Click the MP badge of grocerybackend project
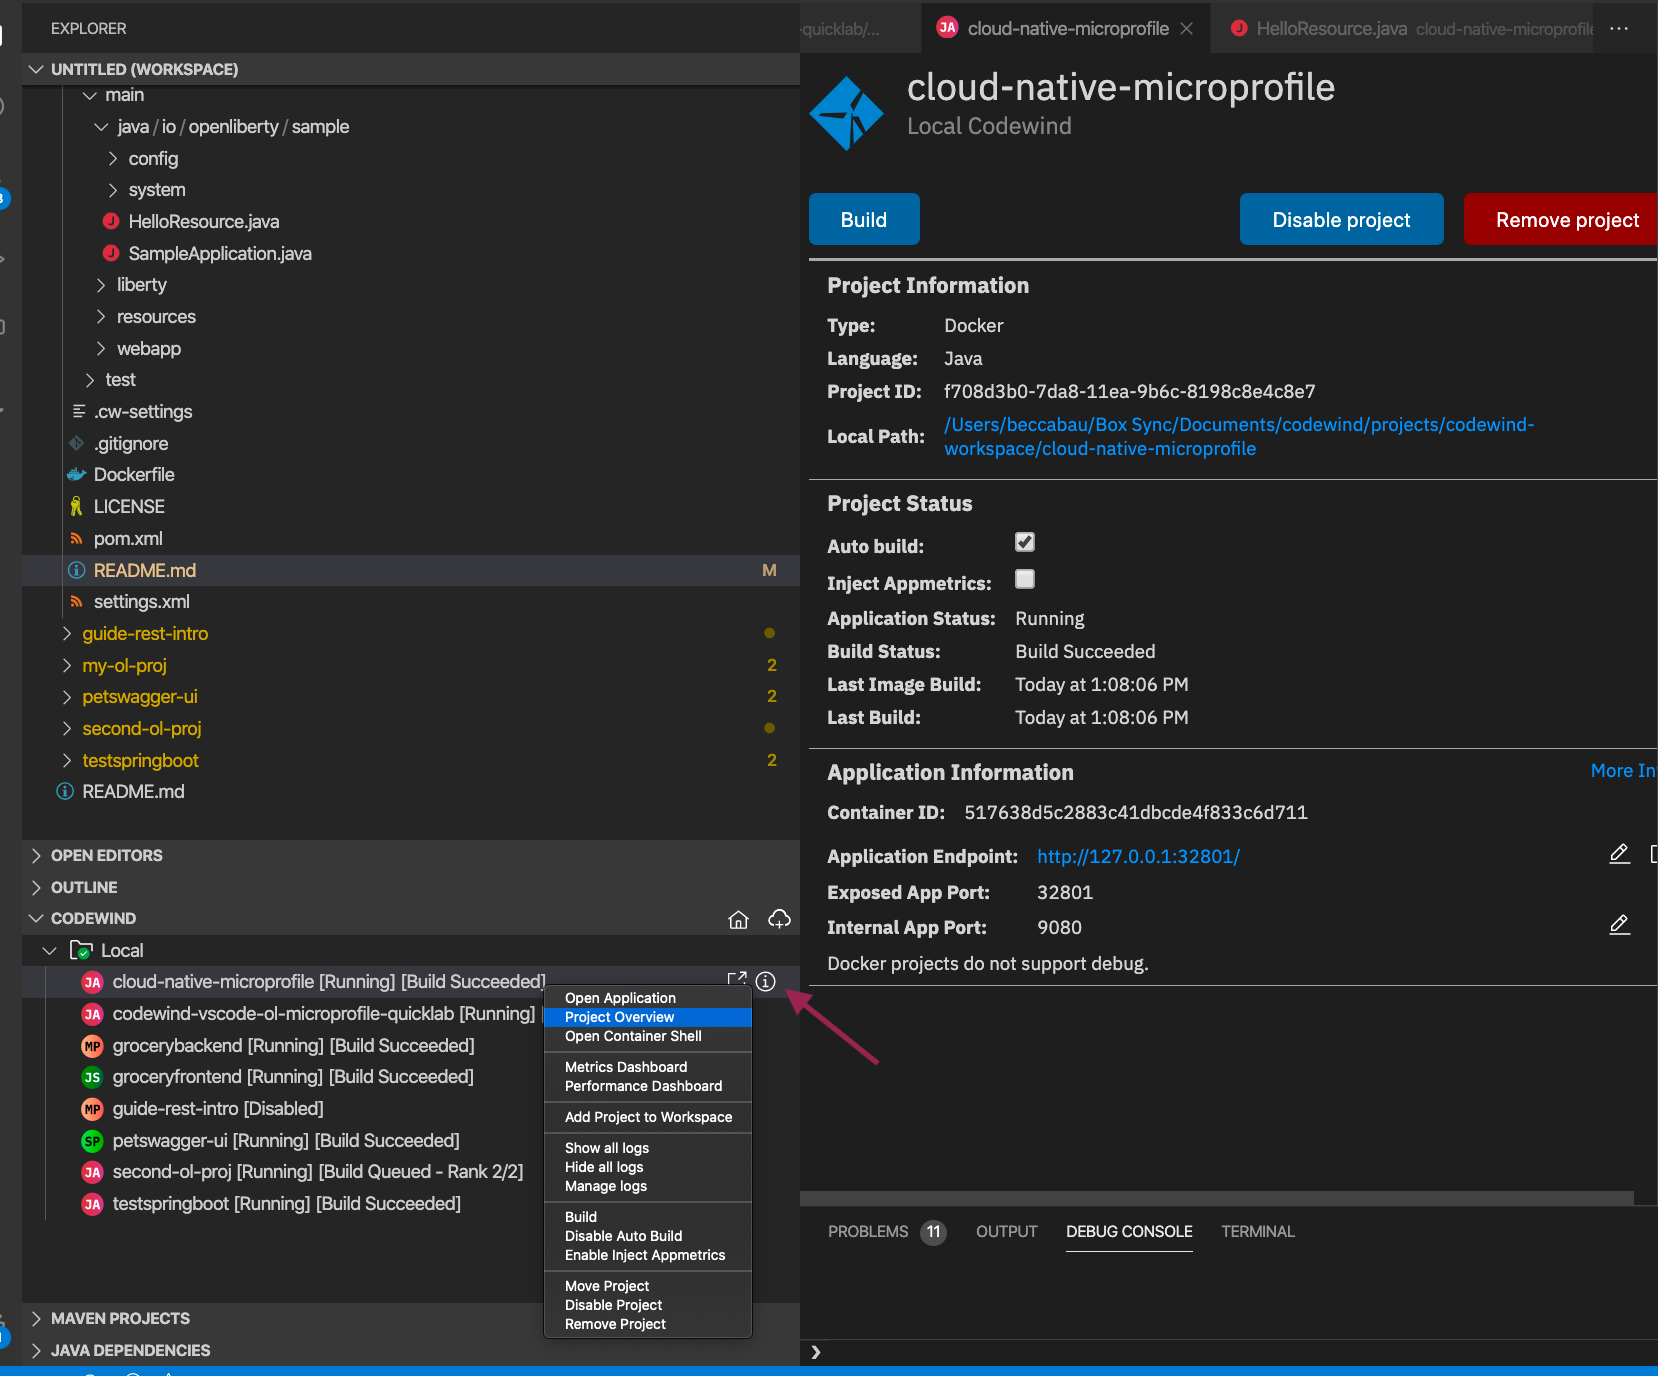The width and height of the screenshot is (1658, 1376). [92, 1046]
